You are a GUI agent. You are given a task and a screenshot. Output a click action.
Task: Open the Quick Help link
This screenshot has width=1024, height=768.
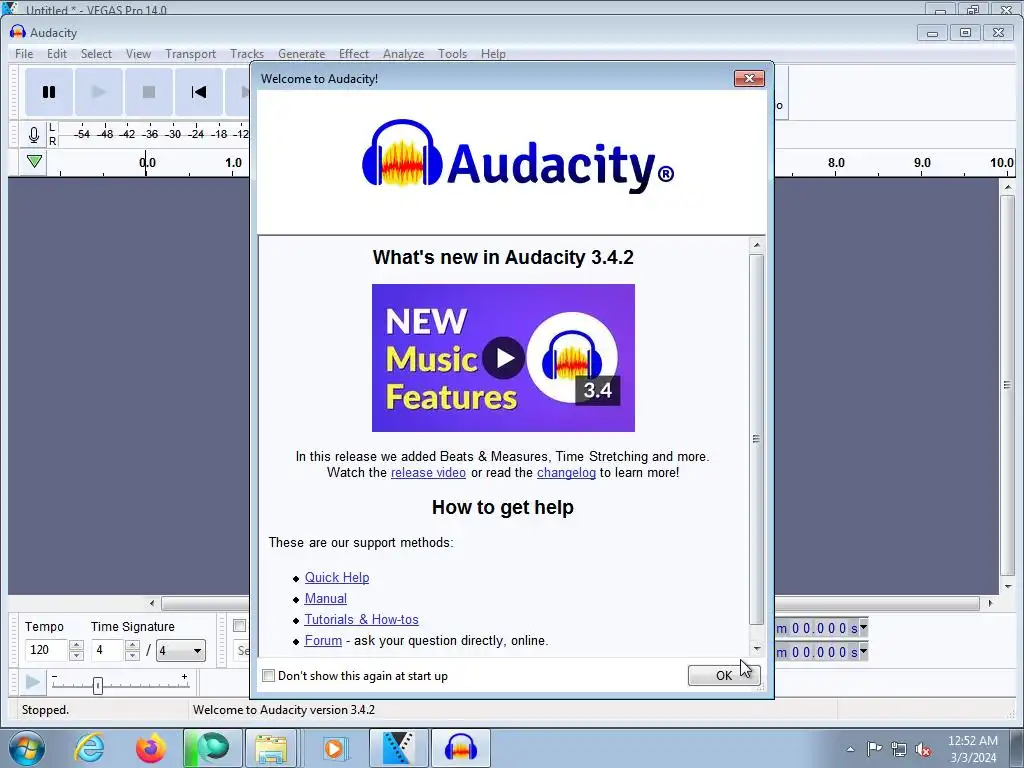tap(337, 577)
